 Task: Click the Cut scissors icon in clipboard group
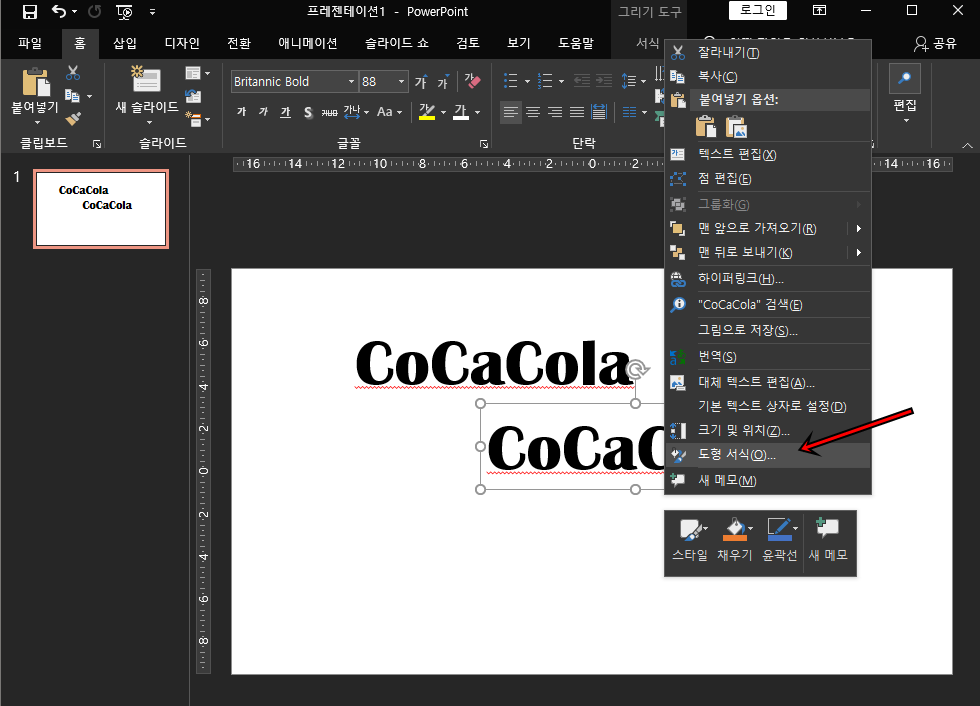pyautogui.click(x=73, y=73)
